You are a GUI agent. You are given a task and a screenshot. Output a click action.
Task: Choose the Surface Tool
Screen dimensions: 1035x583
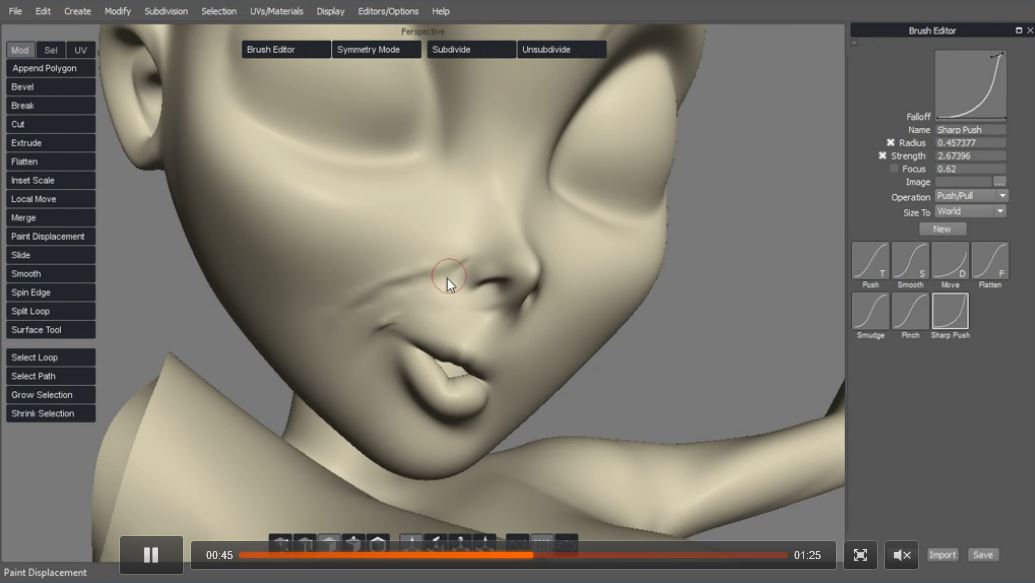tap(51, 330)
